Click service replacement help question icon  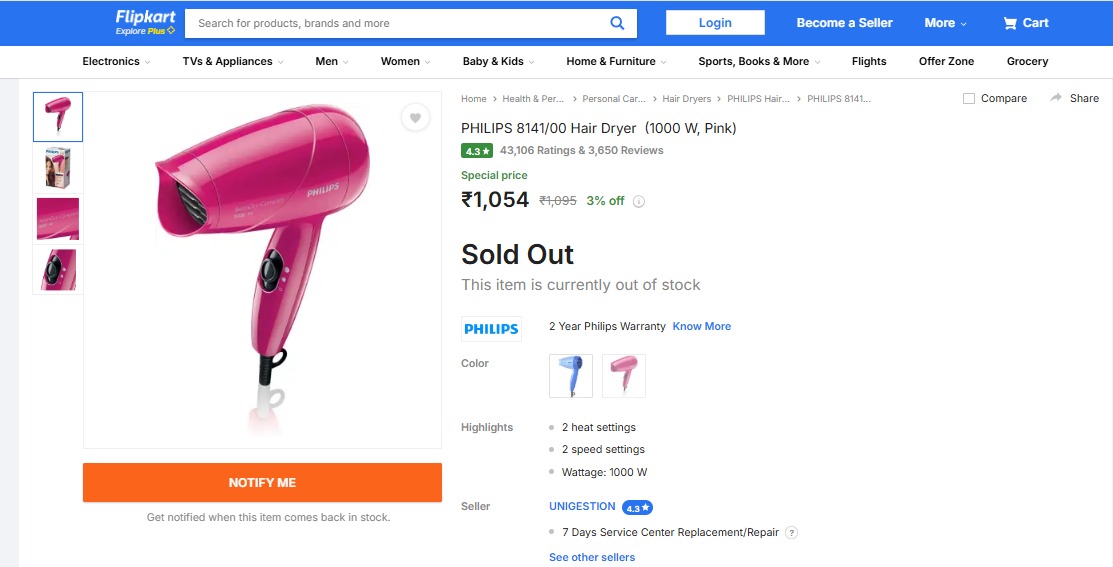[791, 533]
